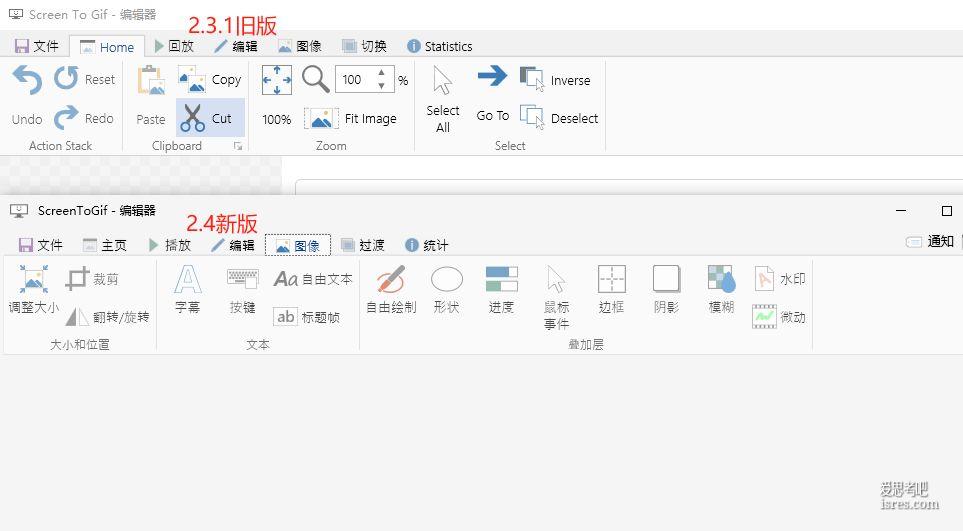
Task: Click the Reset action icon
Action: pyautogui.click(x=66, y=79)
